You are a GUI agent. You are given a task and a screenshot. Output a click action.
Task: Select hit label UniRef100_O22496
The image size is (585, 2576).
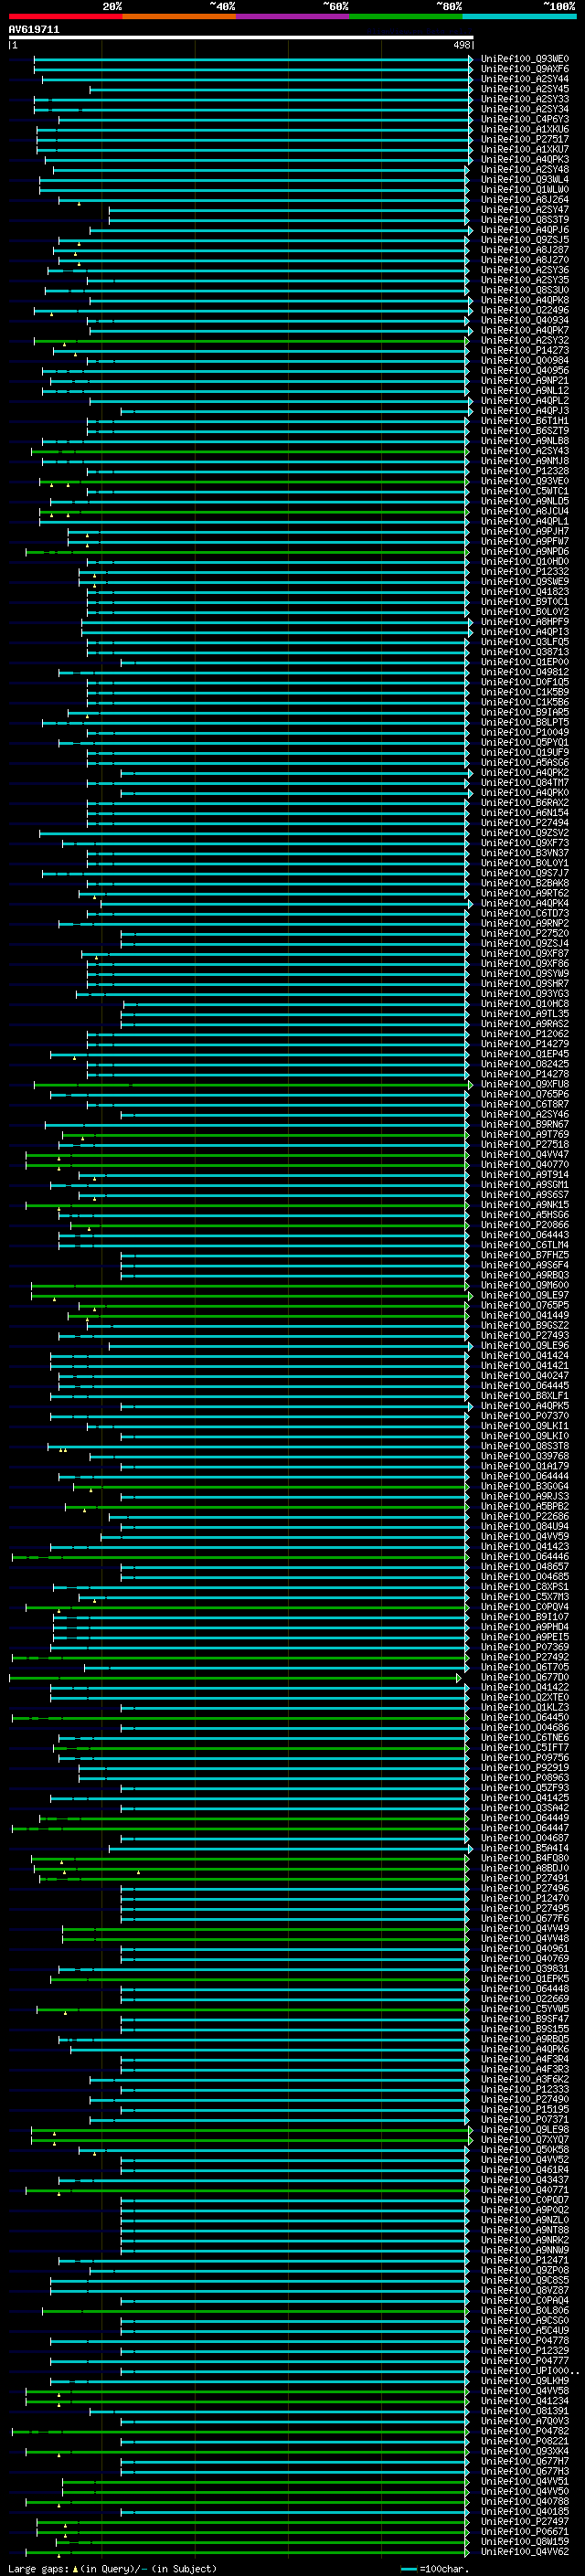[525, 310]
